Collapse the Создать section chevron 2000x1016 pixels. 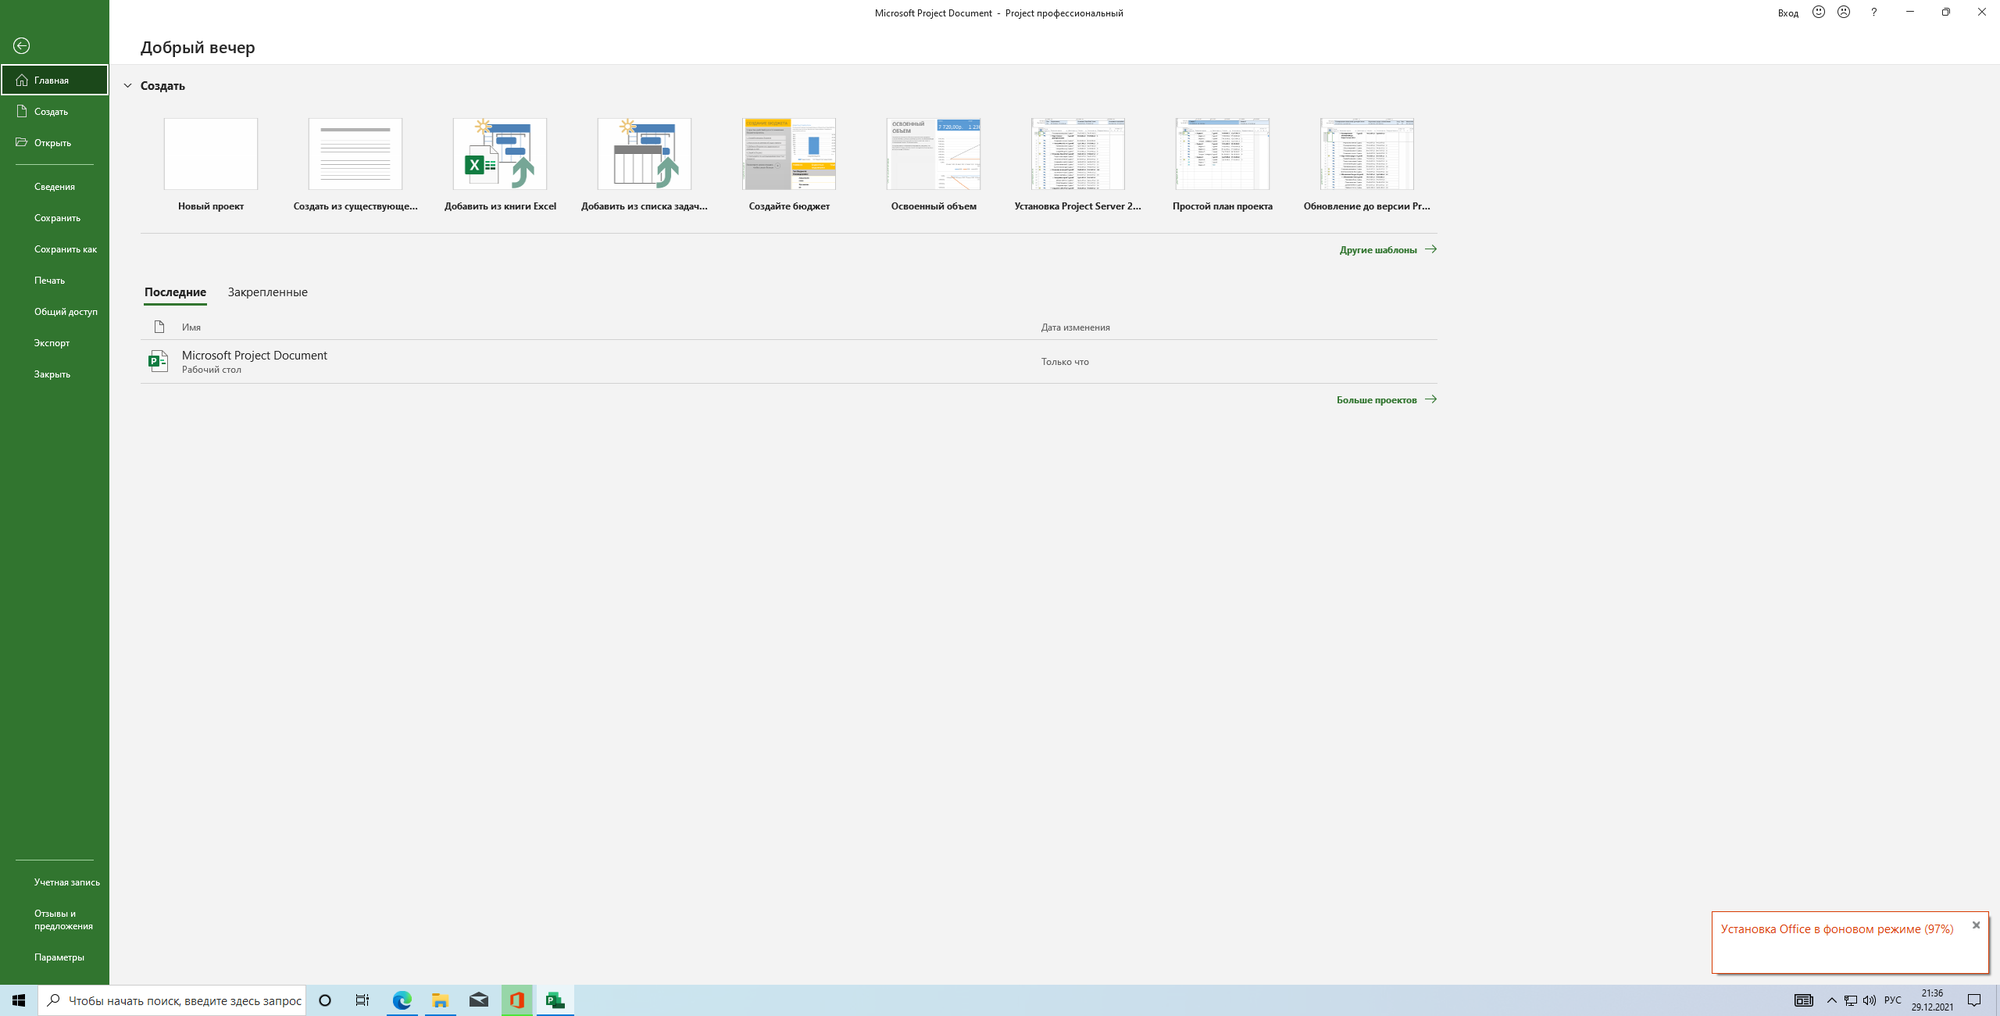[x=127, y=86]
